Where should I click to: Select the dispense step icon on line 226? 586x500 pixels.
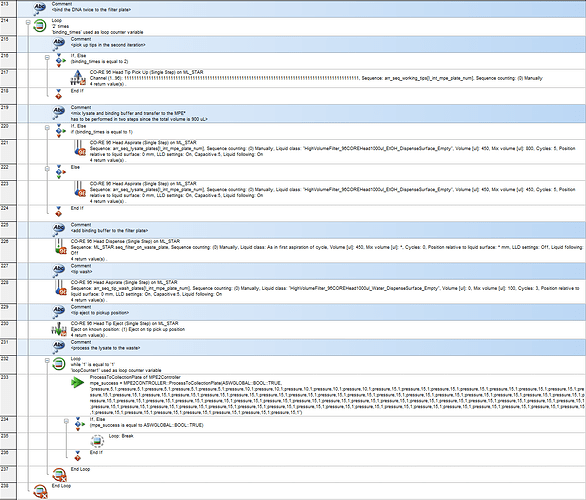(61, 246)
